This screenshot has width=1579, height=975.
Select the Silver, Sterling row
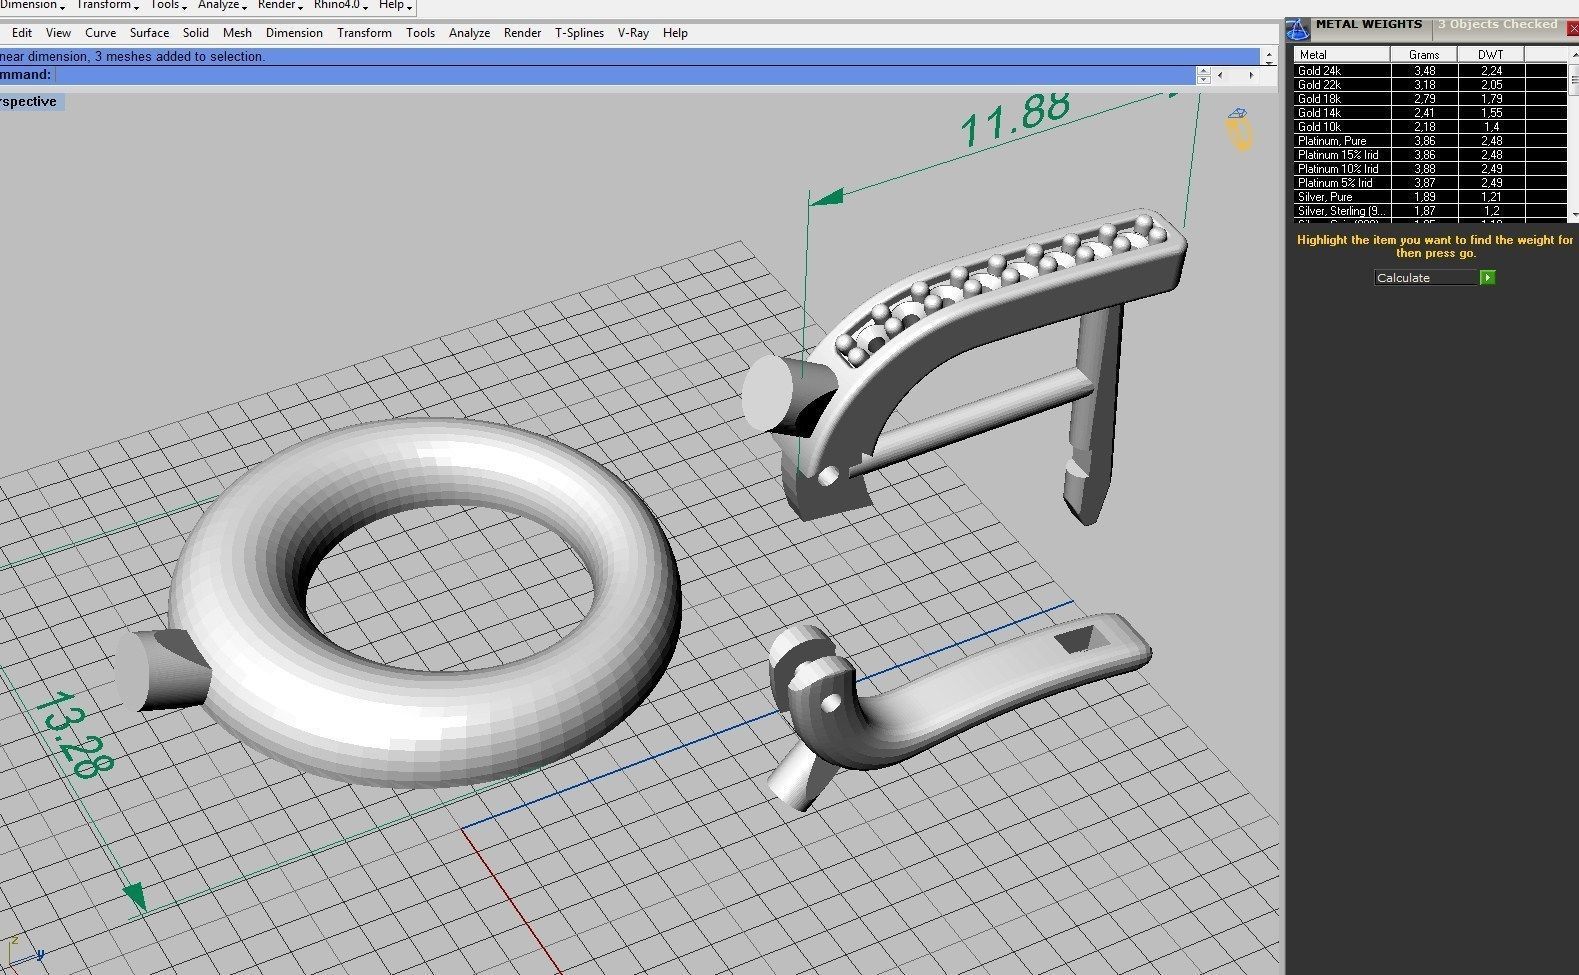click(x=1430, y=211)
